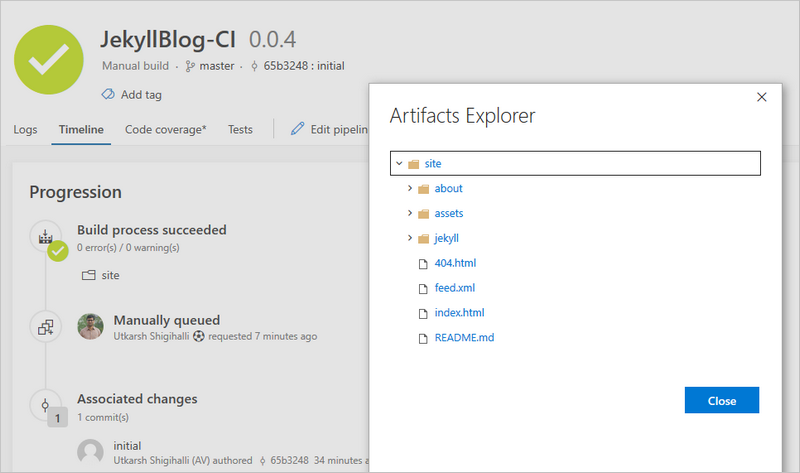Click the Manually queued timeline icon
This screenshot has width=800, height=473.
pyautogui.click(x=45, y=327)
